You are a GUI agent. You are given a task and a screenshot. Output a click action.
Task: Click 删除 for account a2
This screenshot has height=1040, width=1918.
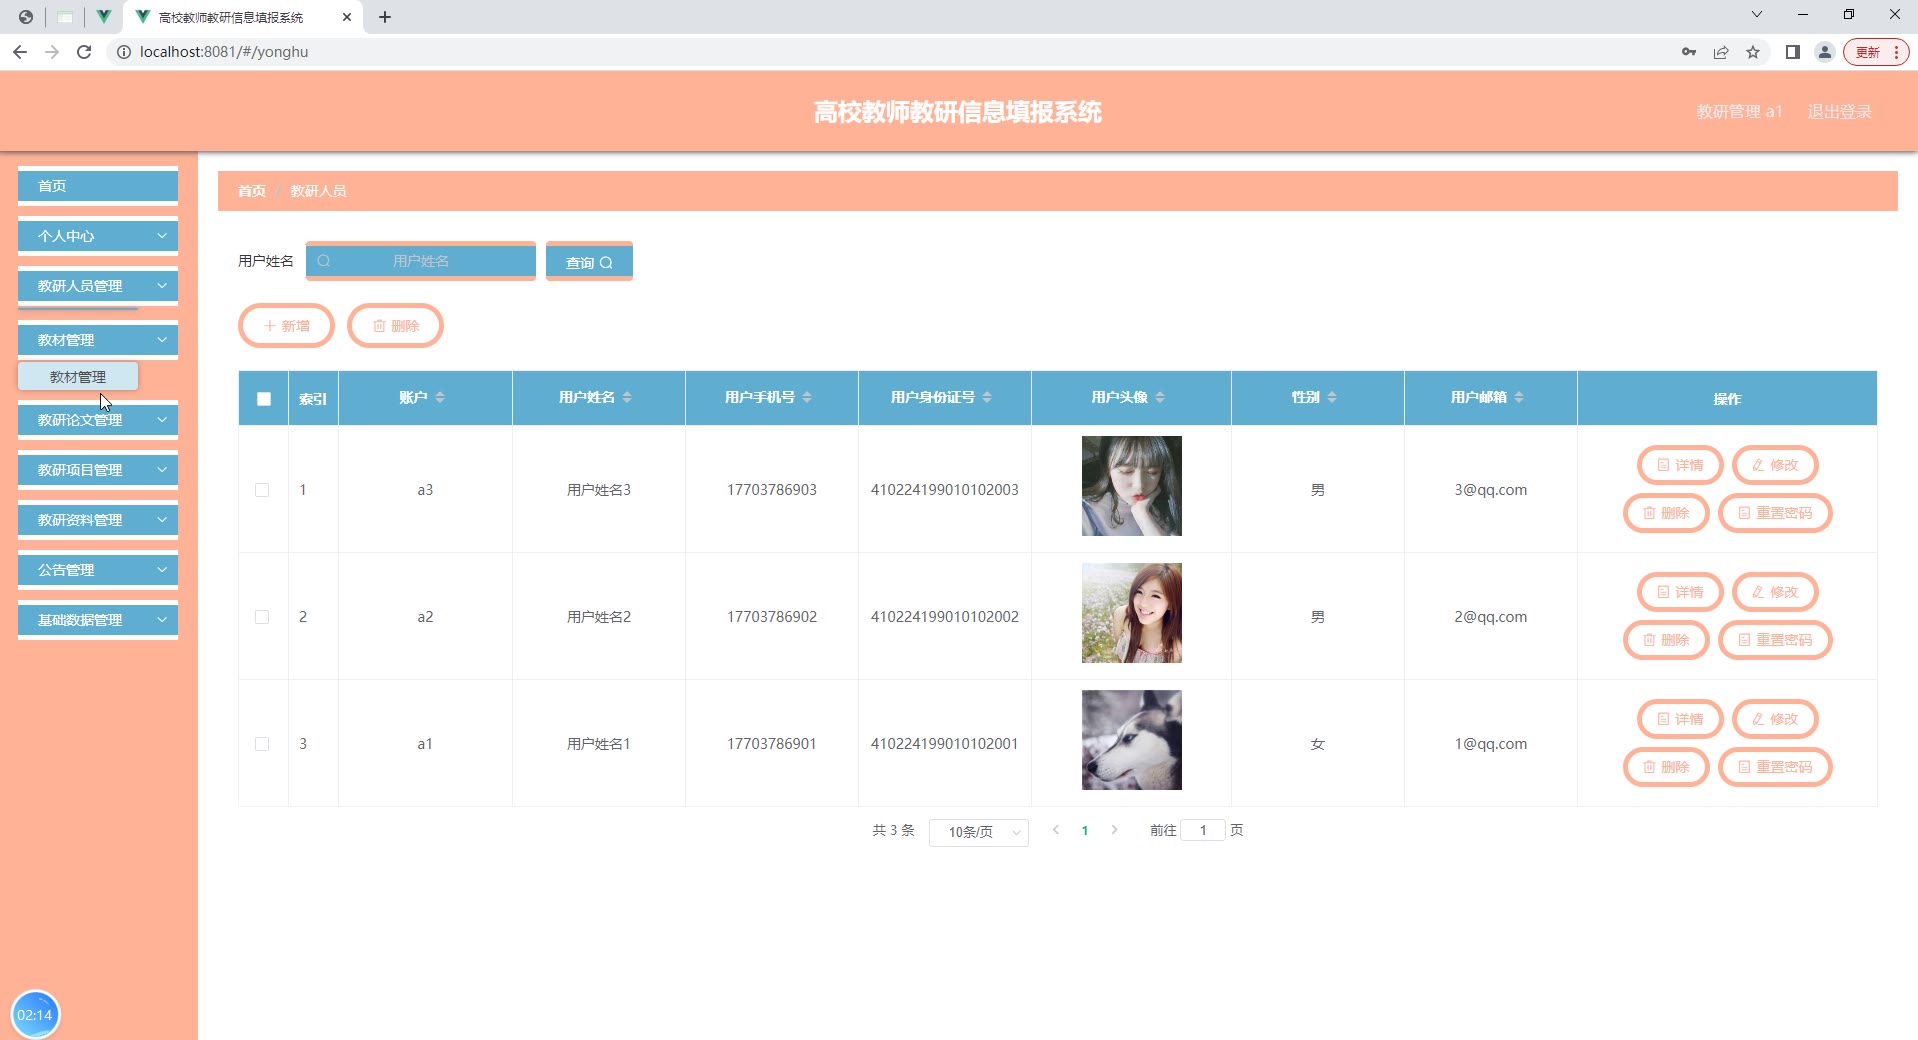pos(1666,640)
